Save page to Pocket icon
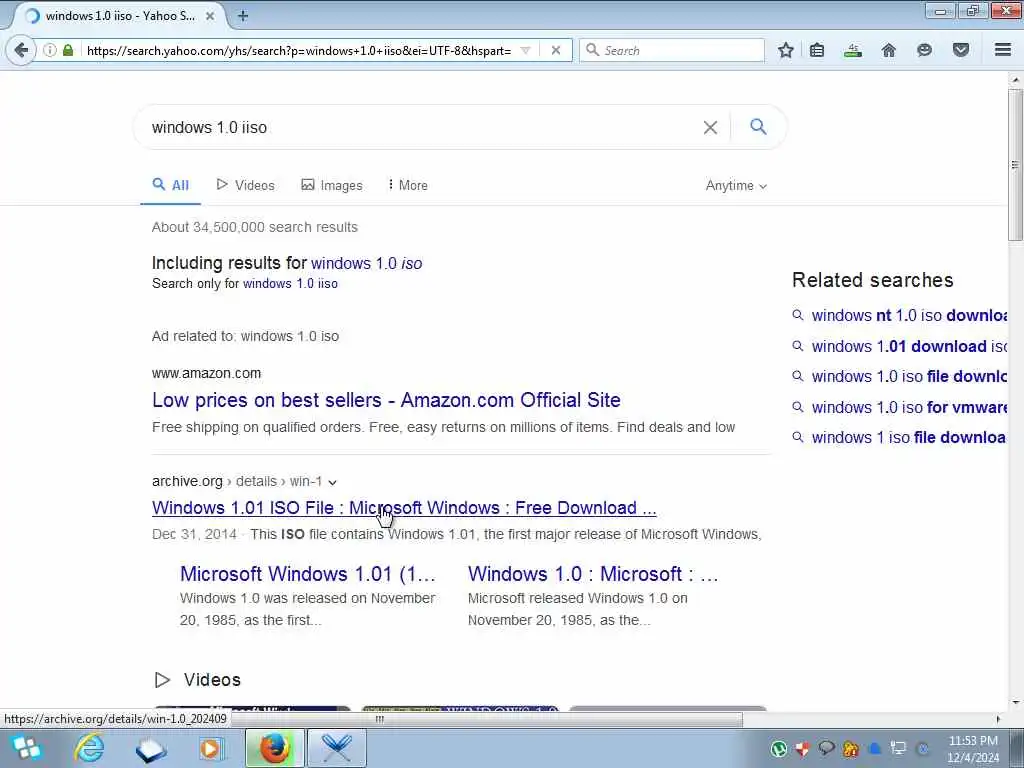Viewport: 1024px width, 768px height. [961, 50]
